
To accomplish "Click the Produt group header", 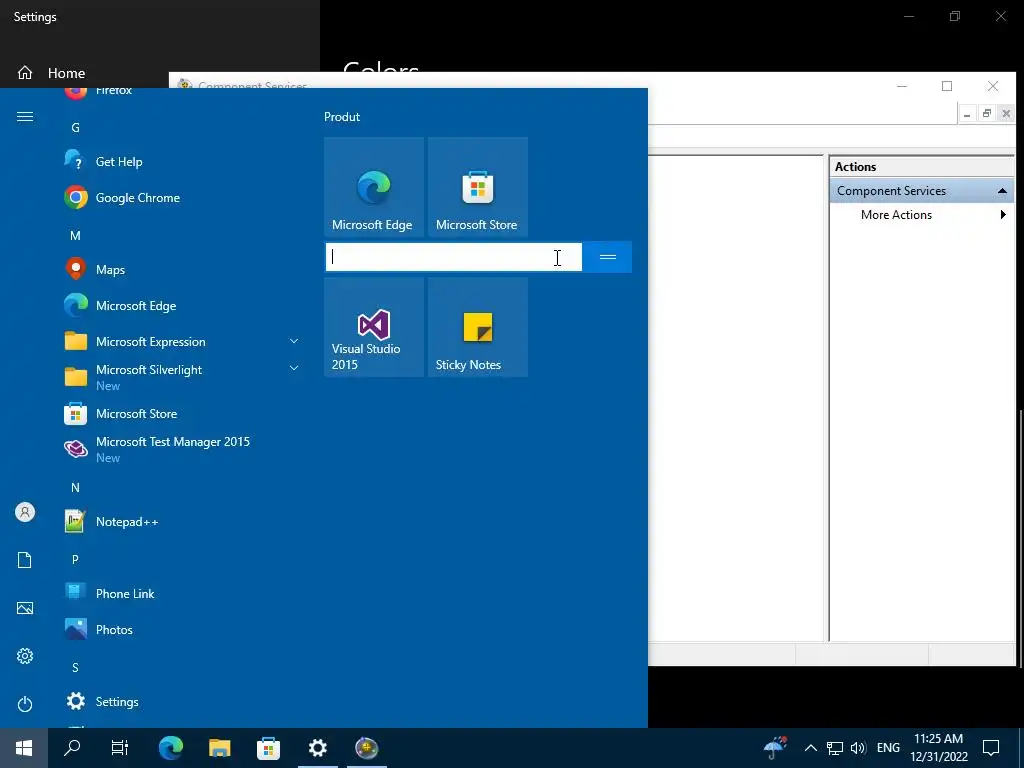I will tap(342, 117).
